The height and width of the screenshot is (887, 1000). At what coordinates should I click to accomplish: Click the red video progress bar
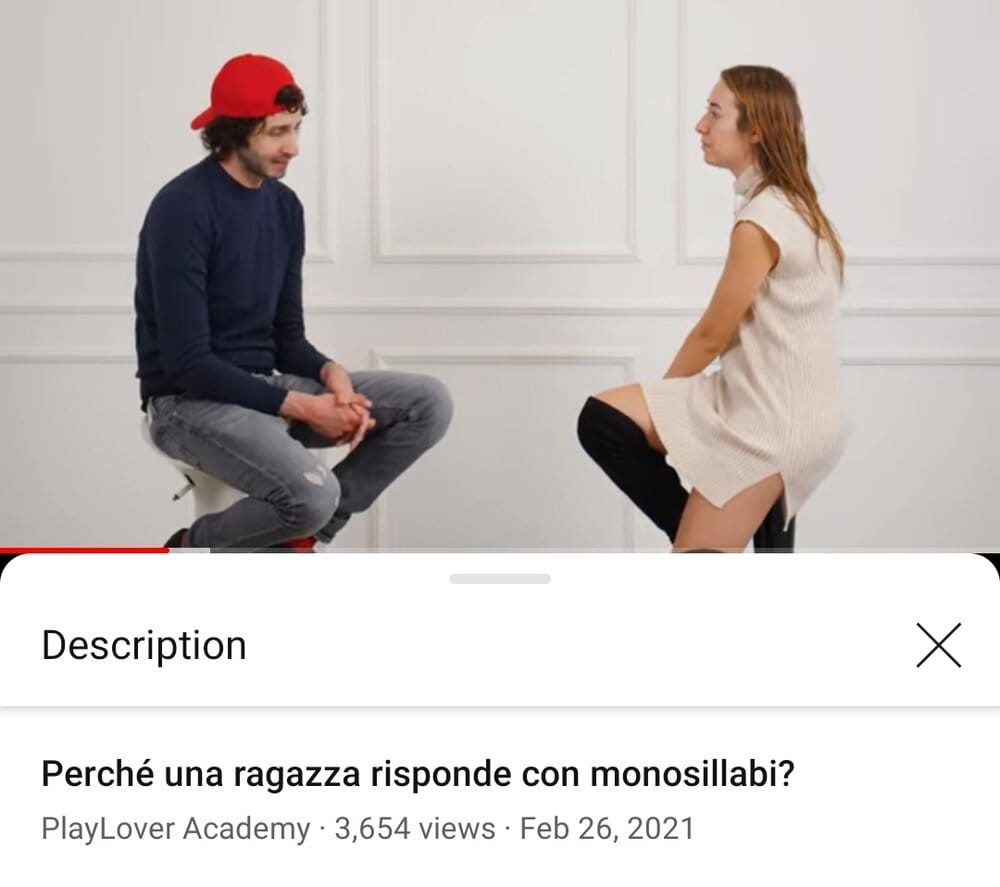pyautogui.click(x=84, y=550)
